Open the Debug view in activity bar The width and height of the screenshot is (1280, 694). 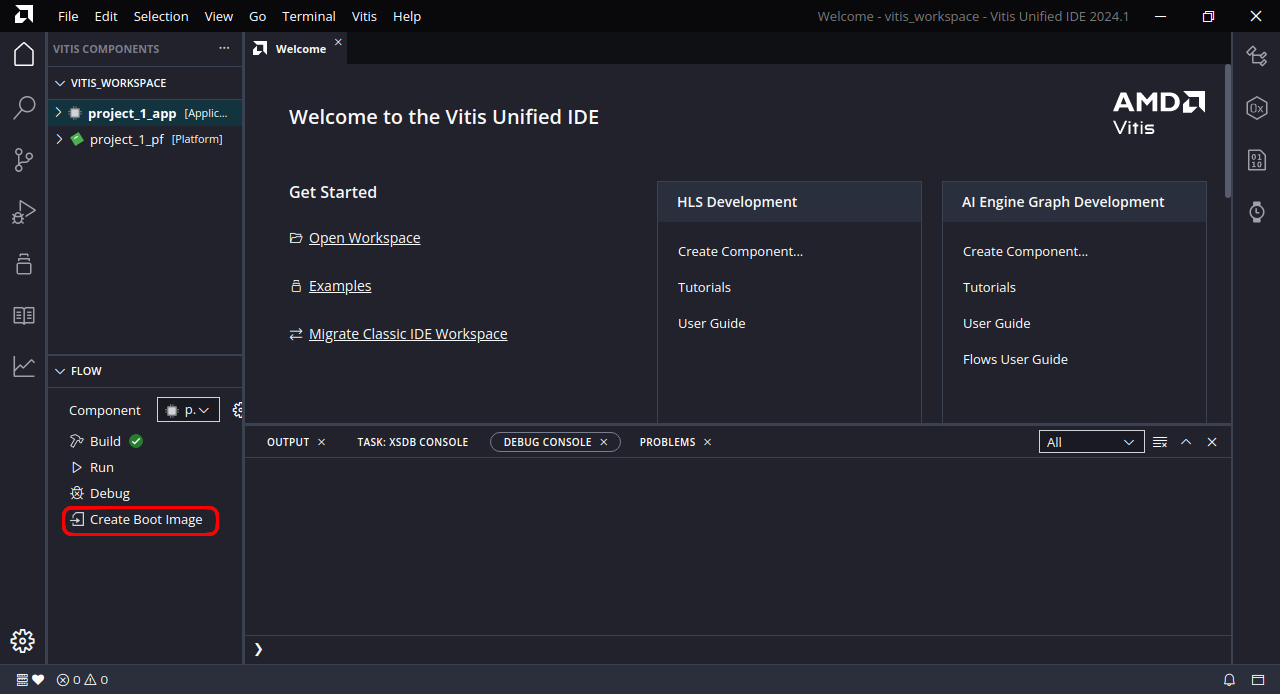tap(24, 212)
